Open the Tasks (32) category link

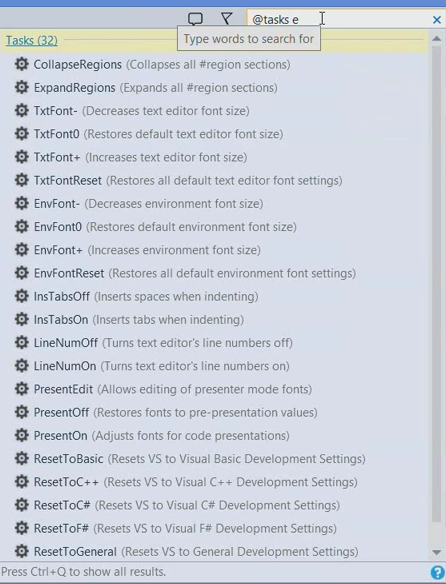click(32, 40)
